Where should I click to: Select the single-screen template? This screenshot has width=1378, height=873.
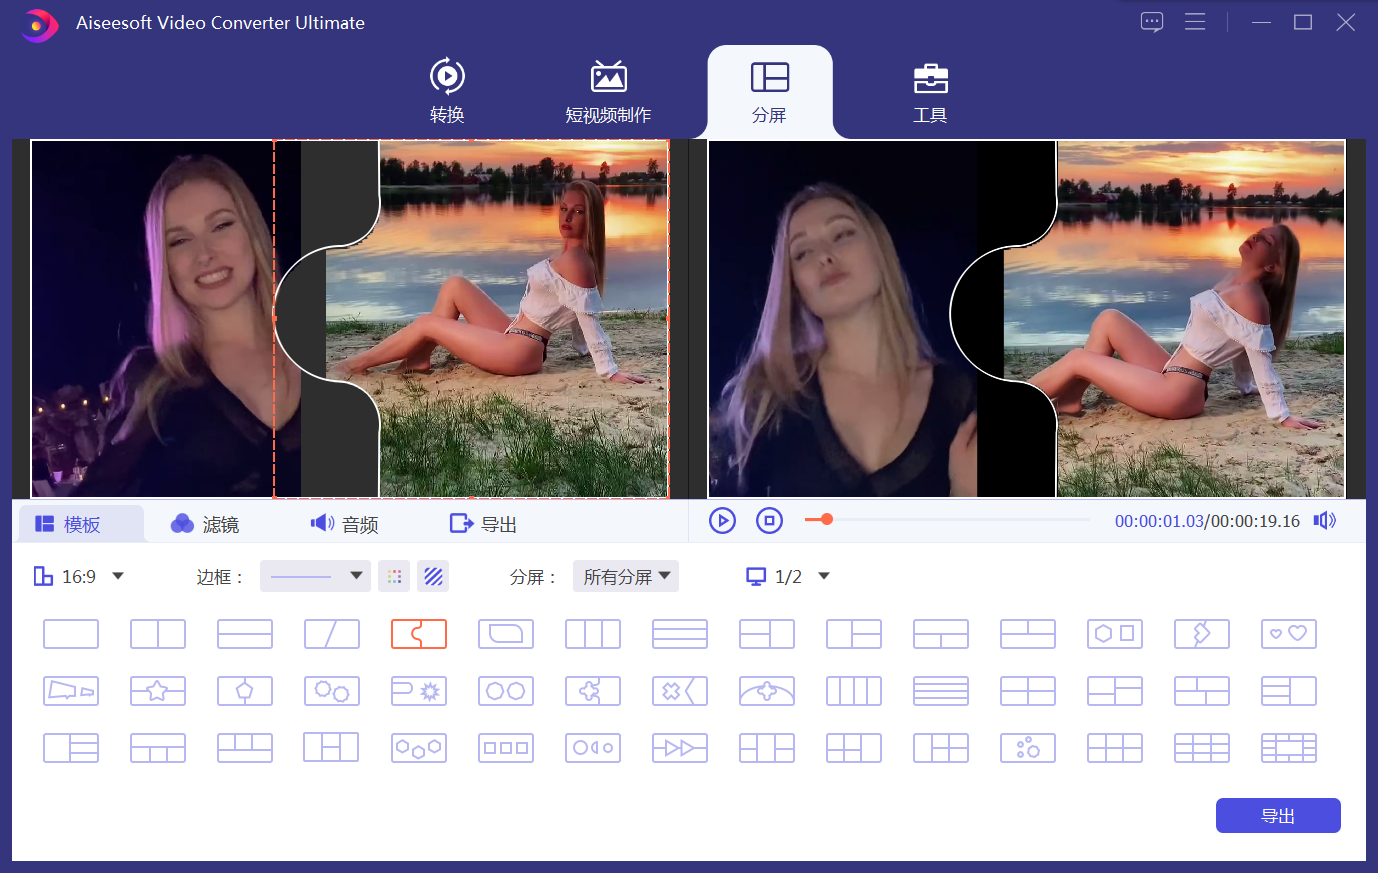pos(71,634)
